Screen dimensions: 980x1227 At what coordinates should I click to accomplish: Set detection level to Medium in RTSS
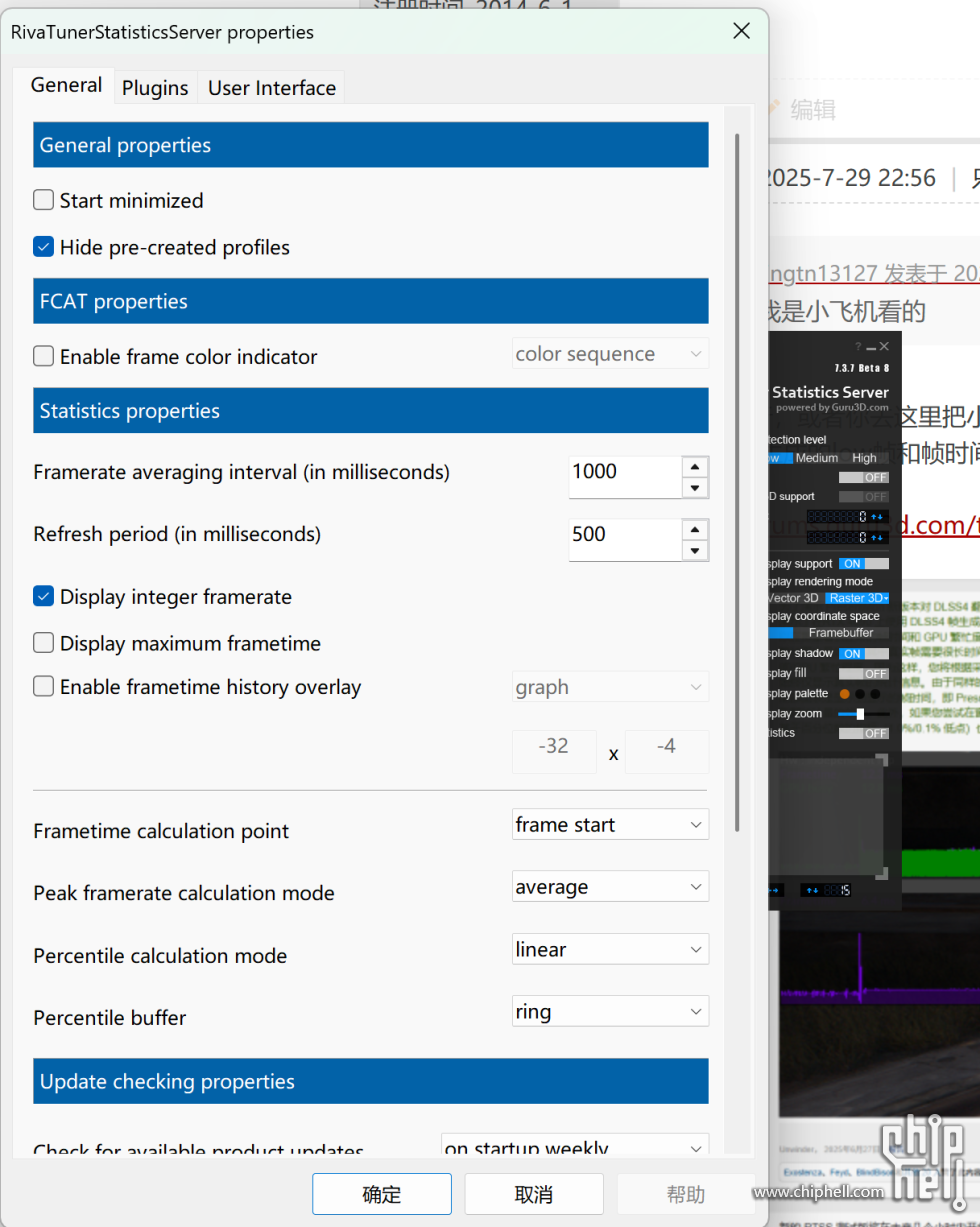pos(816,458)
